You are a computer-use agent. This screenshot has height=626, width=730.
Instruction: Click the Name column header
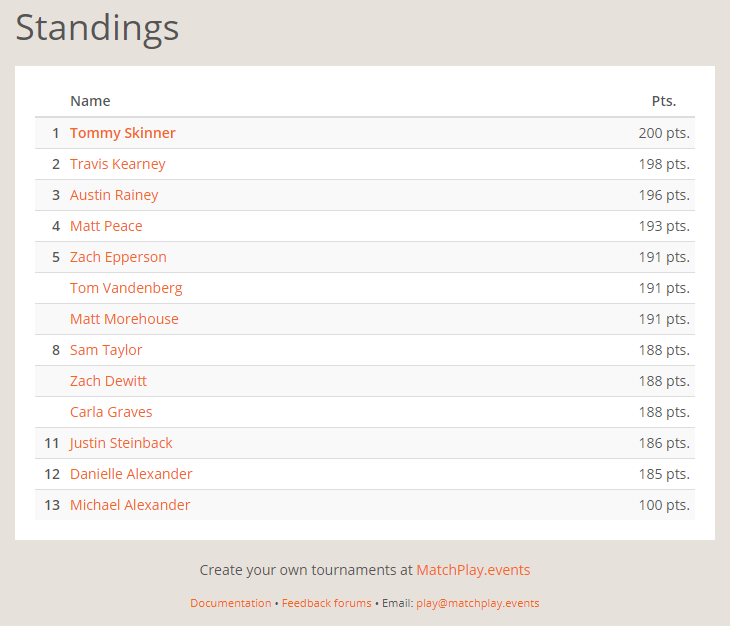(x=90, y=101)
